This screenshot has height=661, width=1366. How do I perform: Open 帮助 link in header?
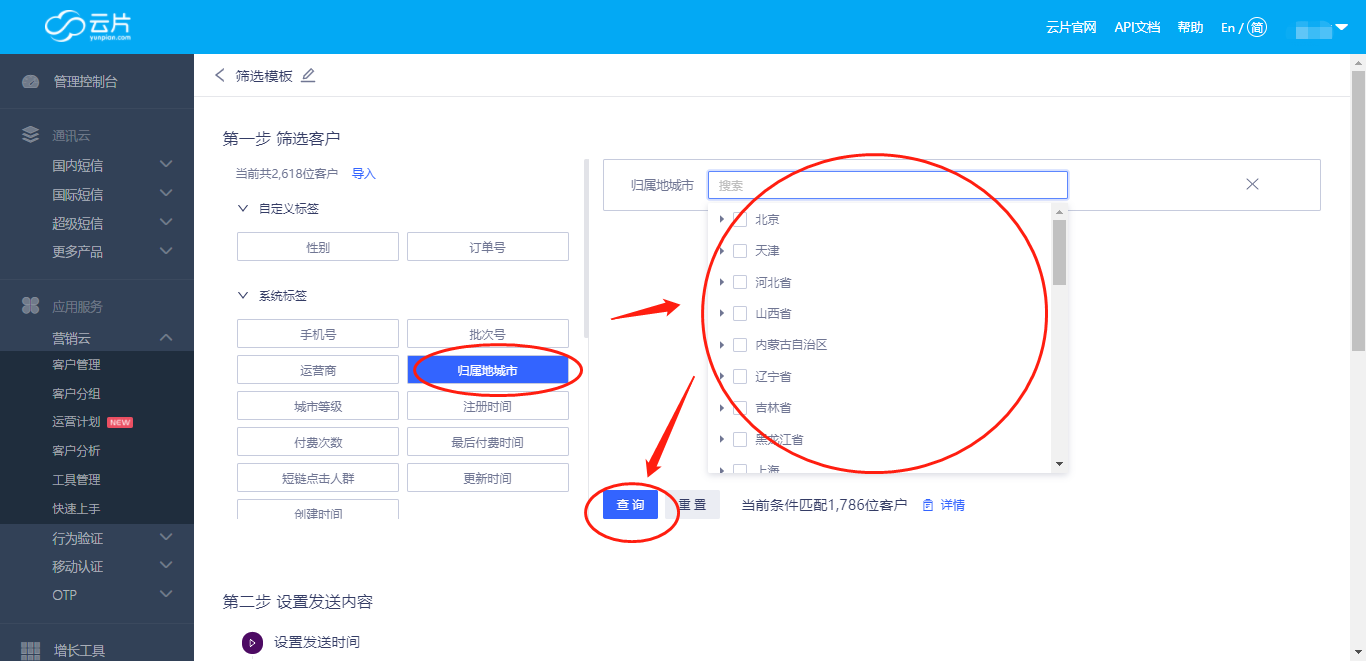coord(1190,27)
